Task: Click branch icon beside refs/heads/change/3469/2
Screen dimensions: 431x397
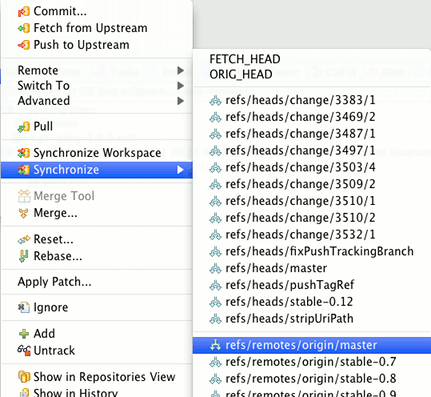Action: coord(215,117)
